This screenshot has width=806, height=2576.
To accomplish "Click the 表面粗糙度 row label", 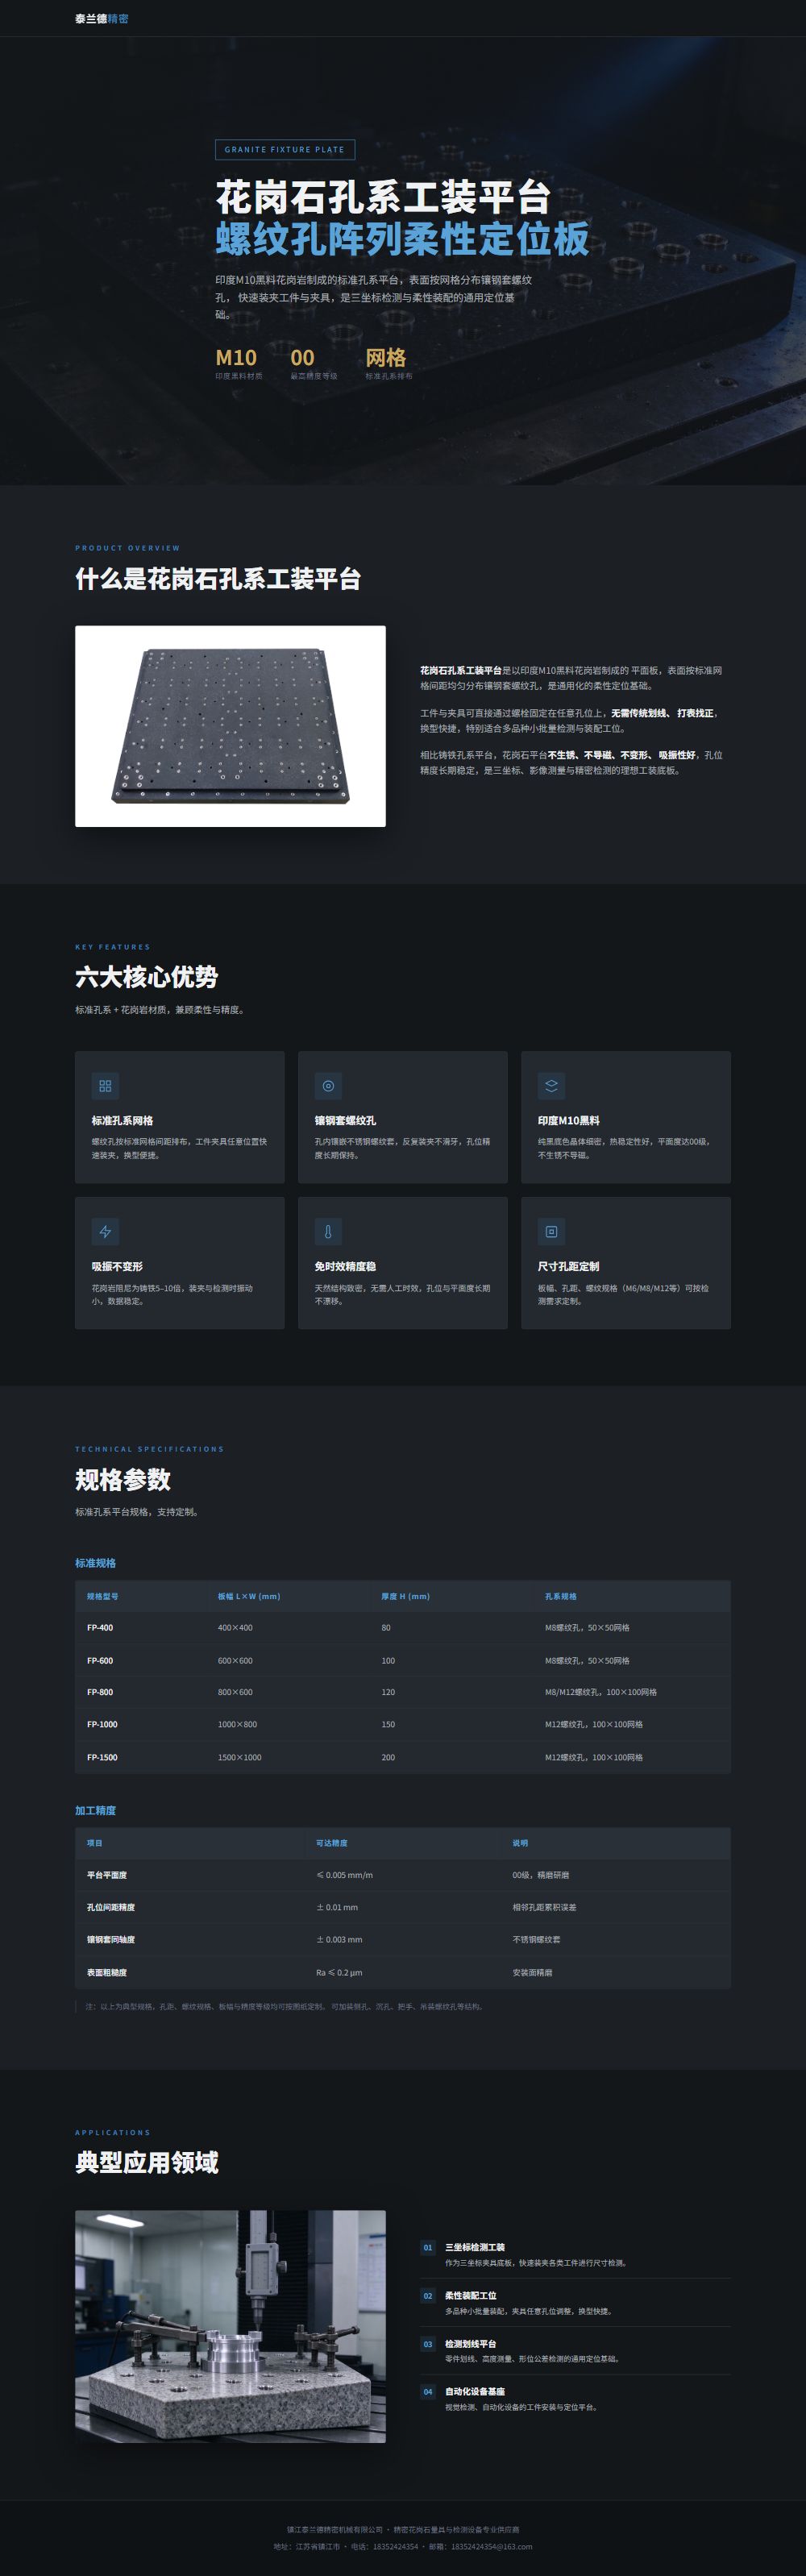I will pos(107,1973).
